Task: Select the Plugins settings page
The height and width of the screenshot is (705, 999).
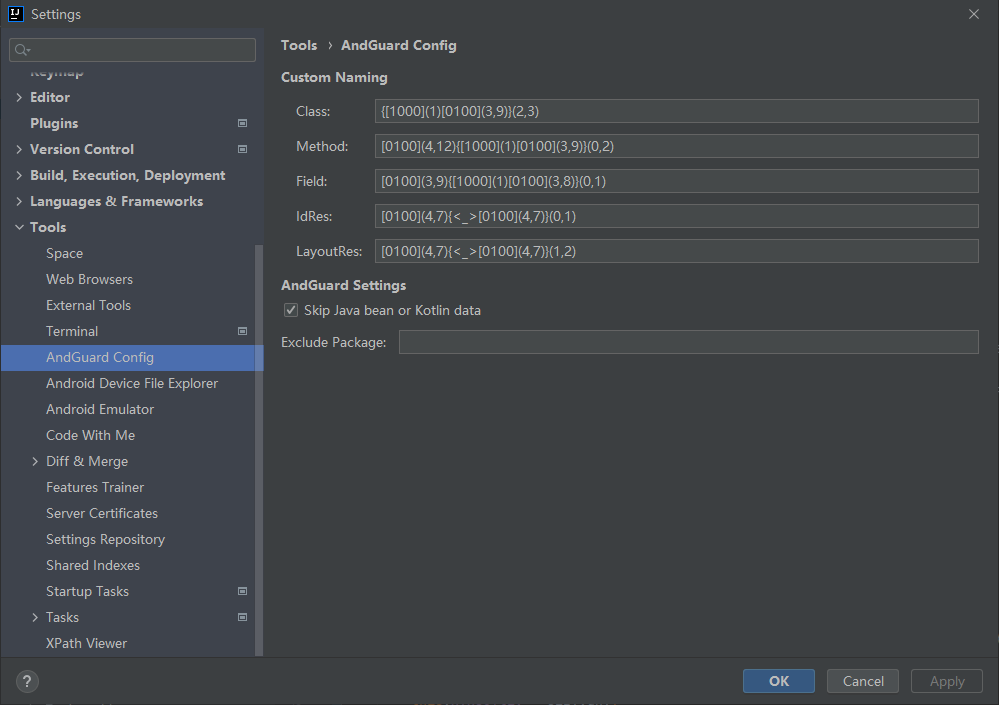Action: [x=54, y=123]
